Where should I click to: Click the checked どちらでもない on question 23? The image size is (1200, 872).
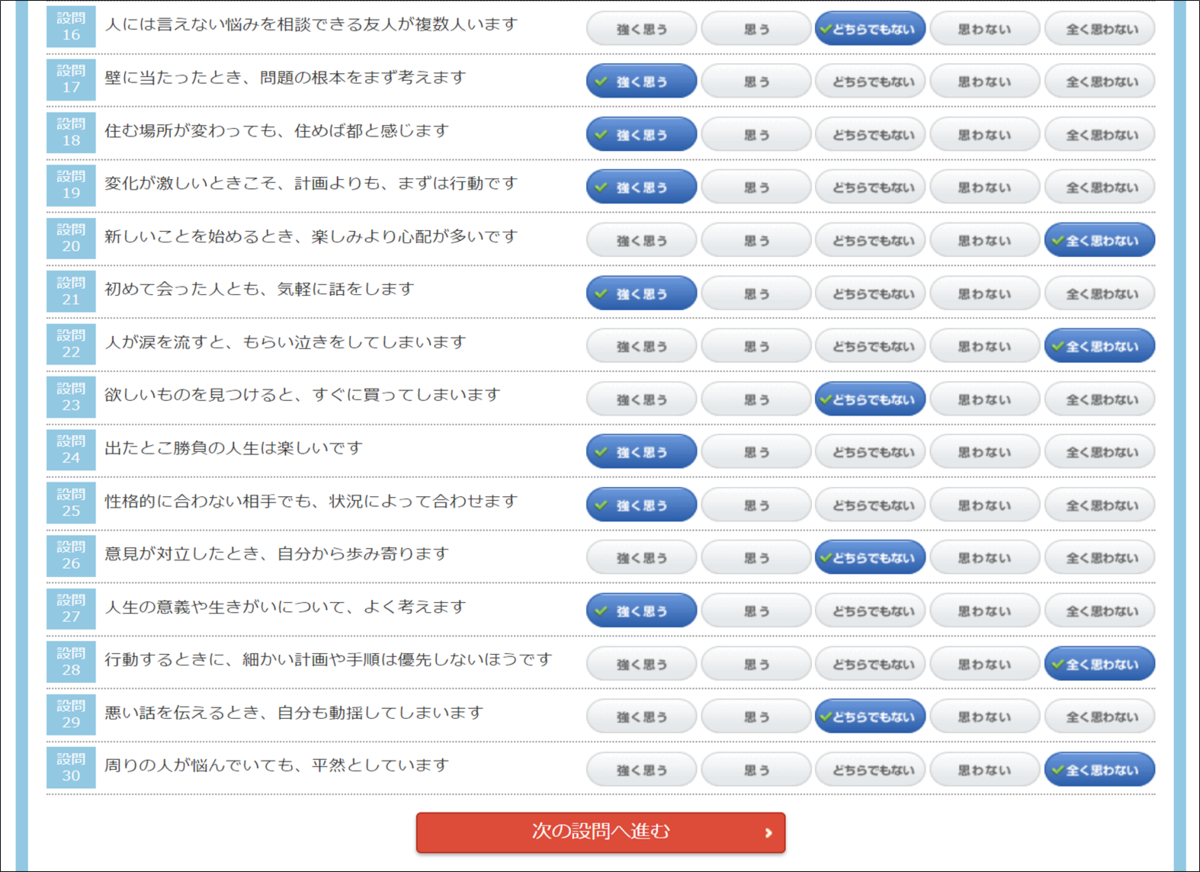(x=870, y=399)
